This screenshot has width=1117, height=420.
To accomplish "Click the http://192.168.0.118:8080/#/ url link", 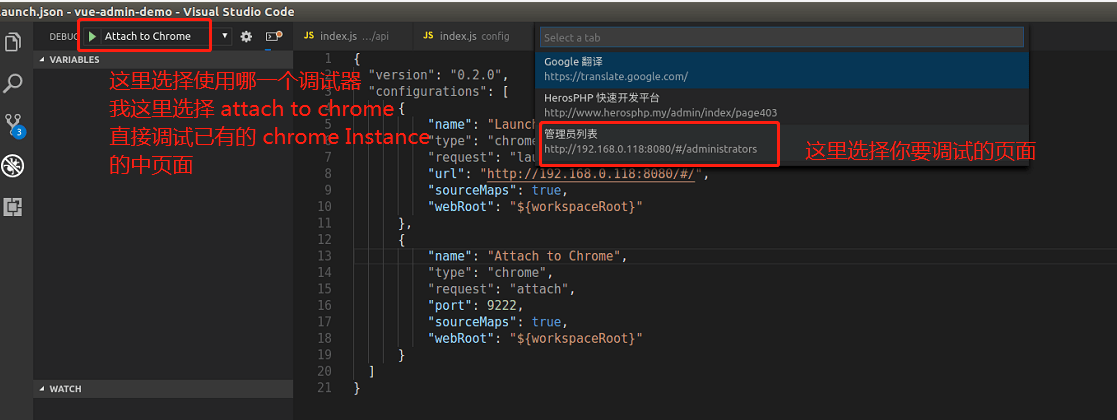I will pyautogui.click(x=591, y=174).
